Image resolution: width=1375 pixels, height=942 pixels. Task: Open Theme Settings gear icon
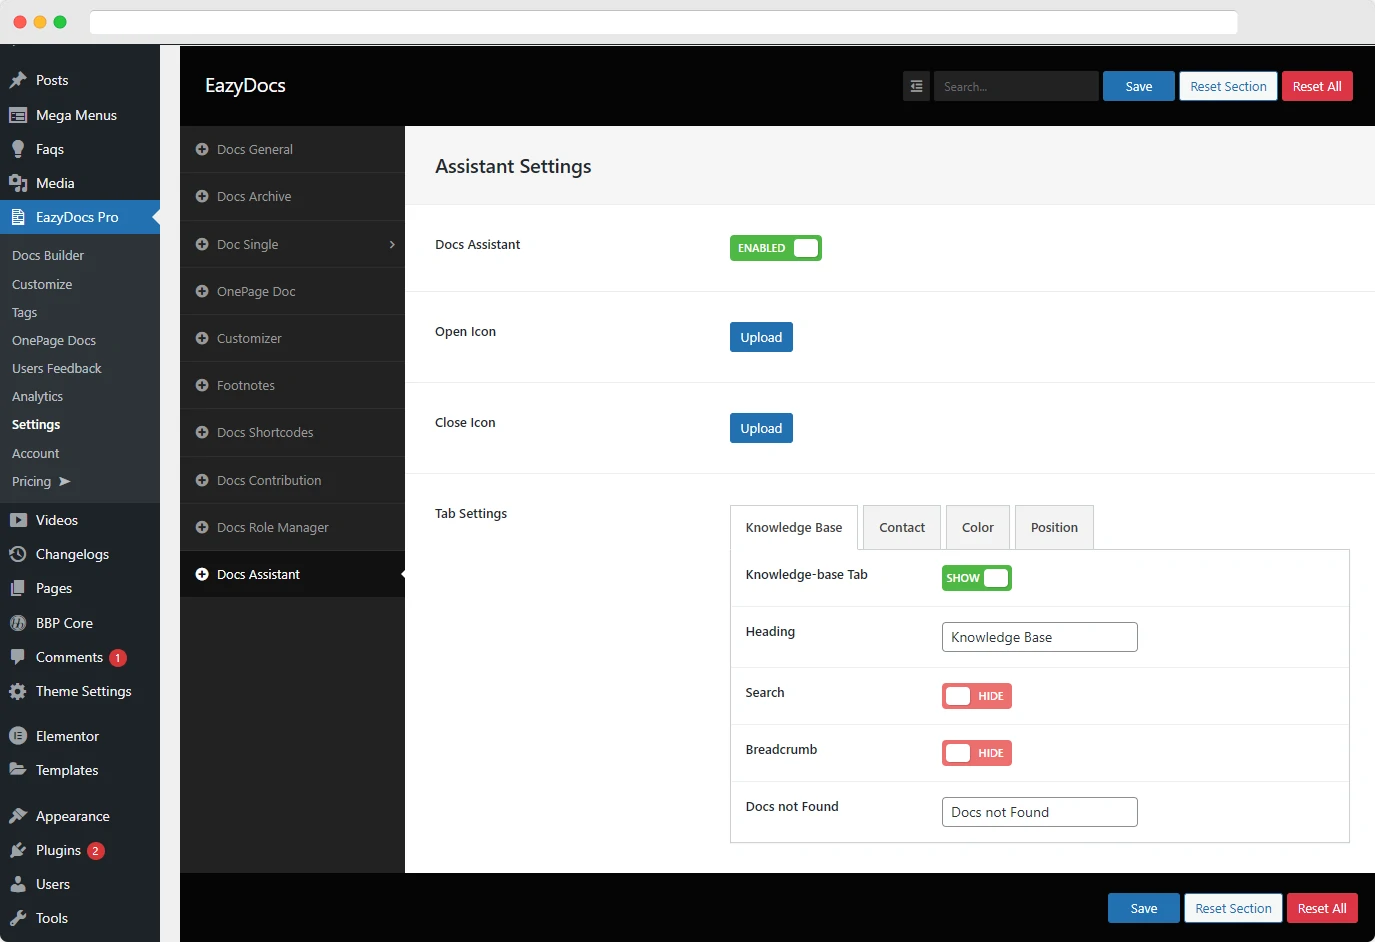(20, 691)
